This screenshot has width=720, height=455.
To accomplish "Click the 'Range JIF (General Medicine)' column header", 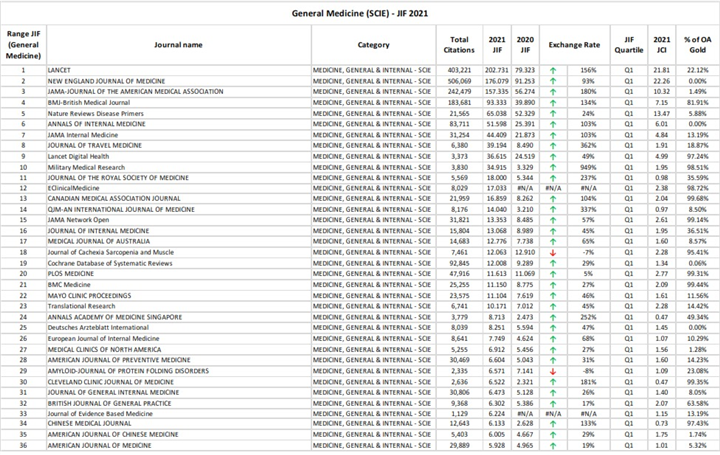I will click(23, 45).
